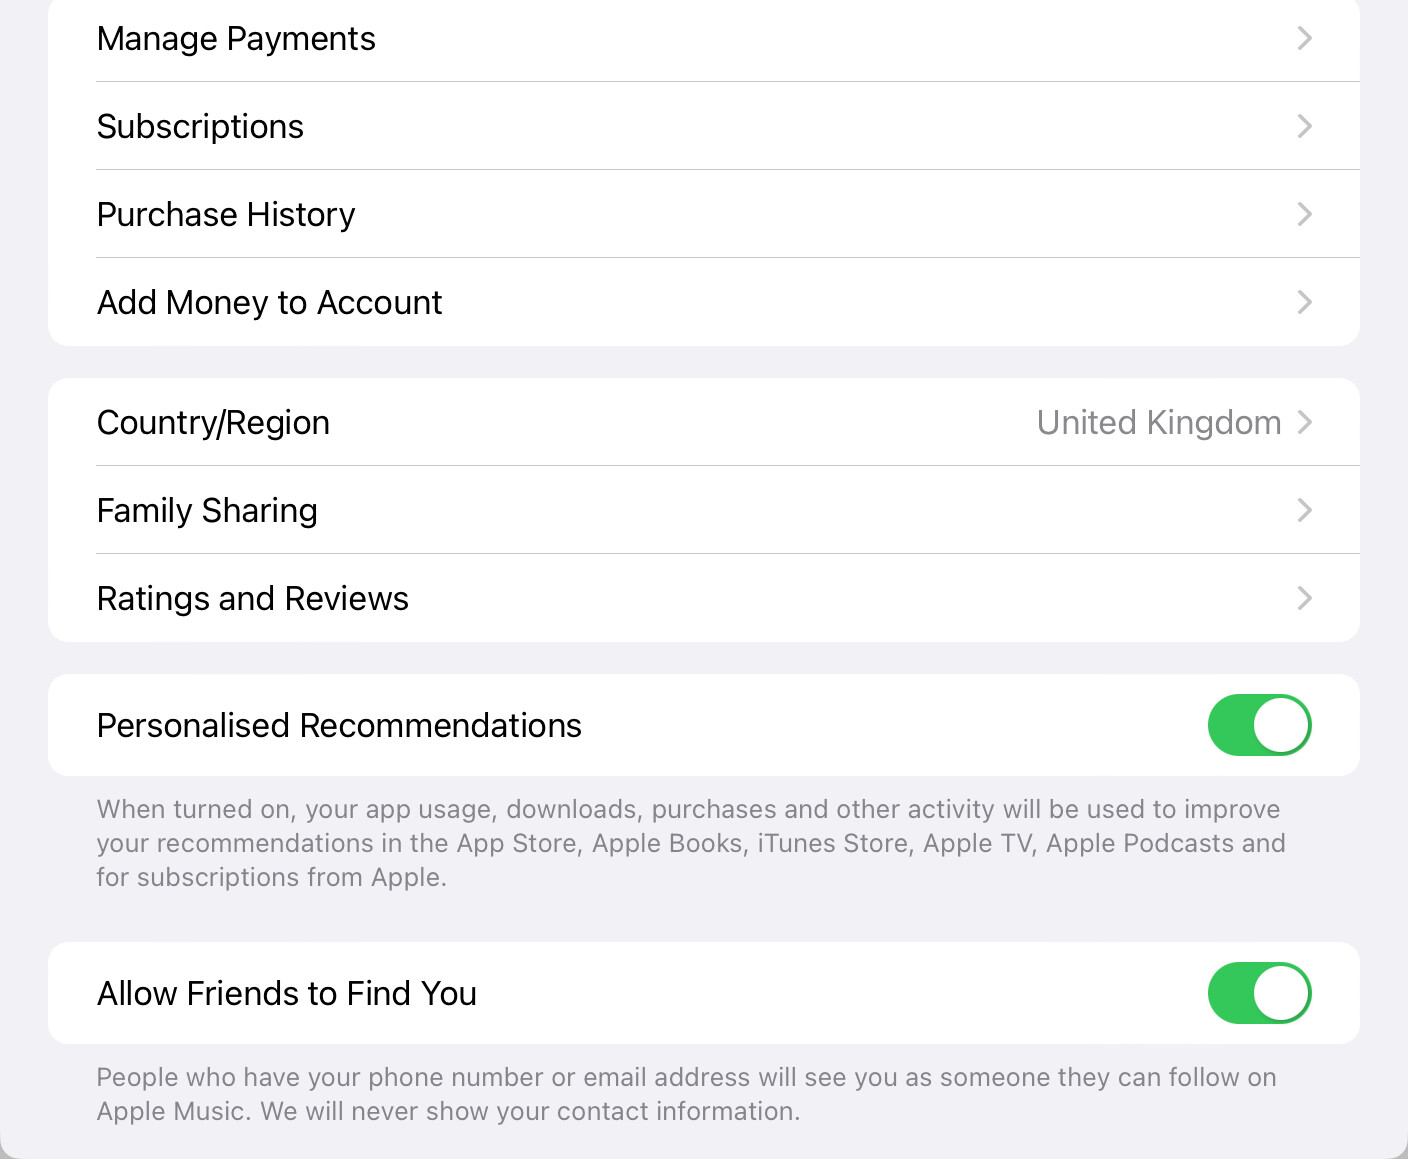This screenshot has height=1159, width=1408.
Task: Disable Personalised Recommendations toggle
Action: (x=1259, y=725)
